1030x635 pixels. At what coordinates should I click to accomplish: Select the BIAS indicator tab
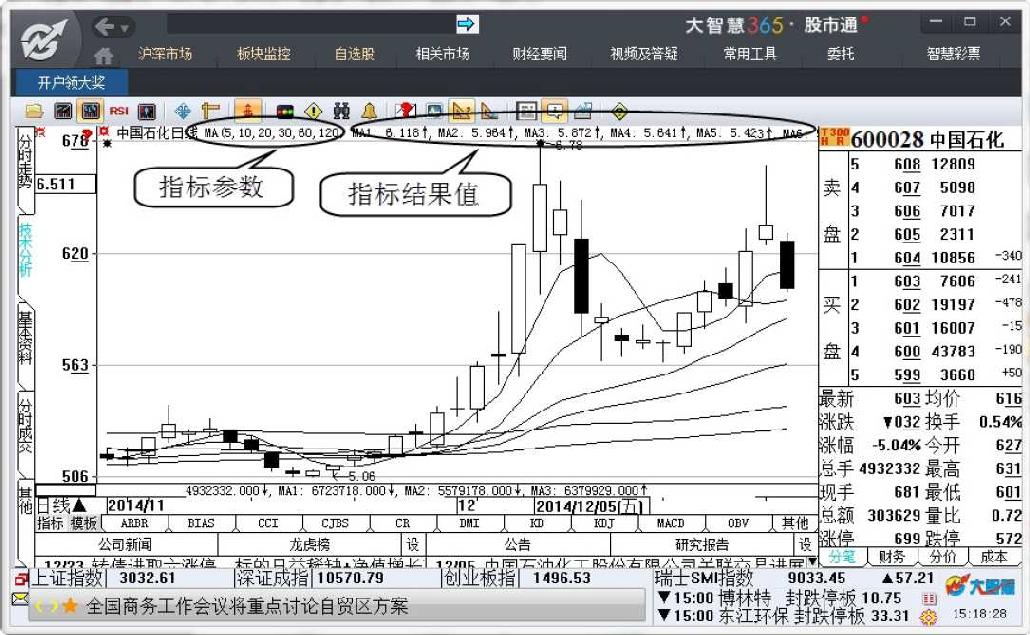tap(201, 523)
